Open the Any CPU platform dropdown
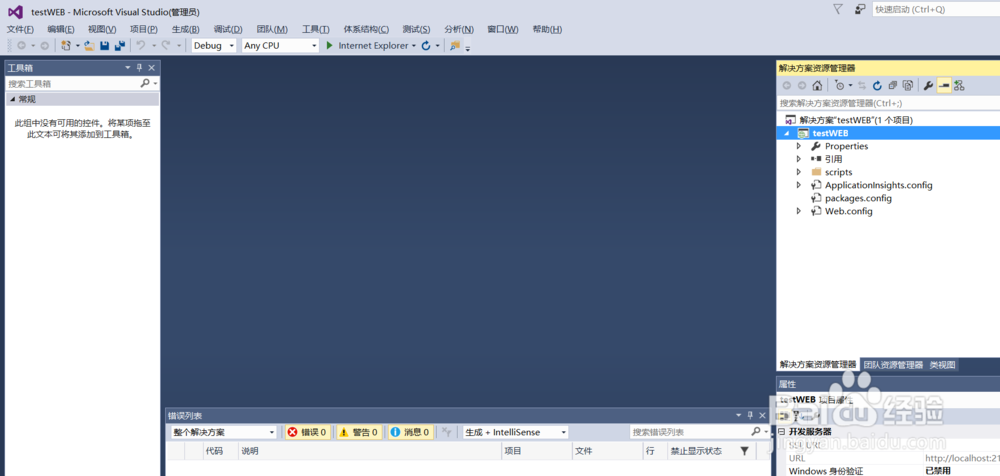Screen dimensions: 1000x476 tap(281, 45)
